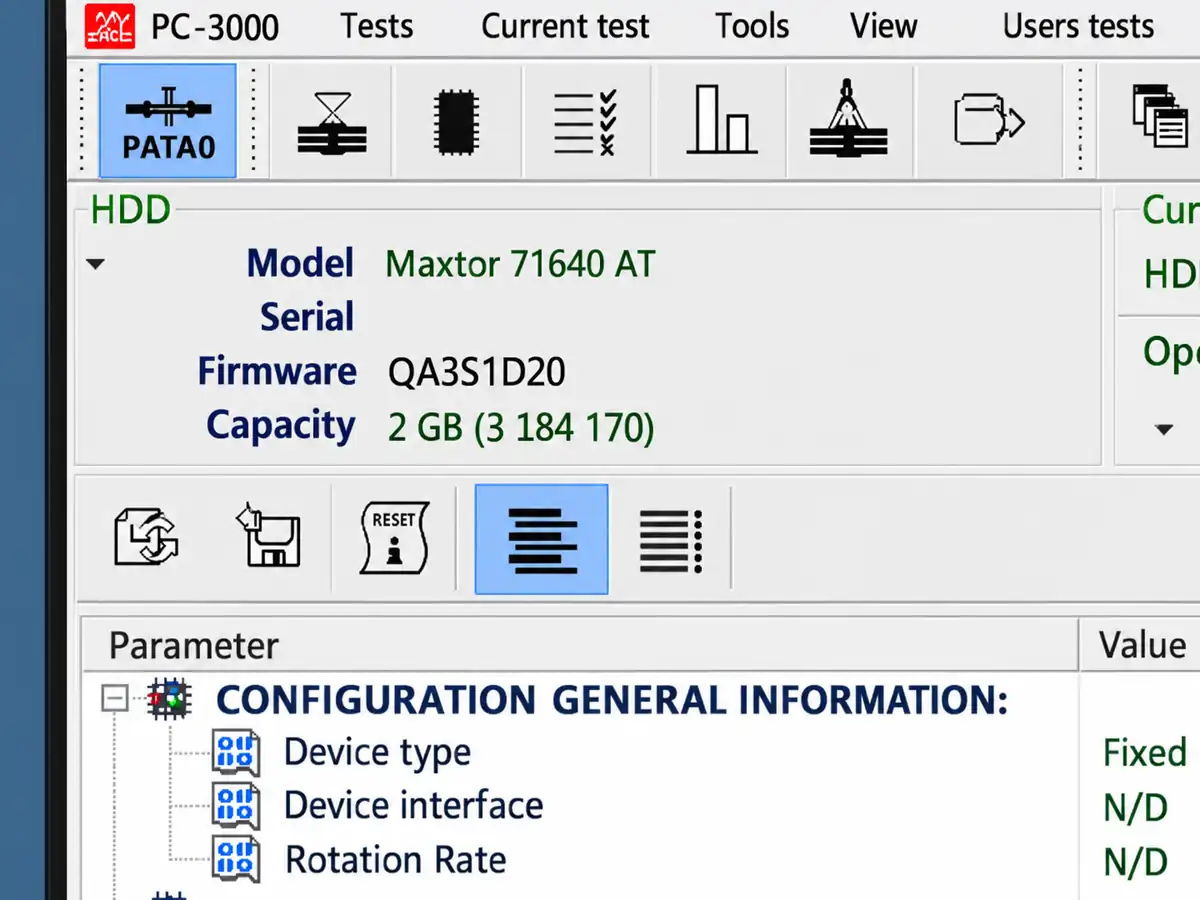Viewport: 1200px width, 900px height.
Task: Click the Parameter column header
Action: 579,645
